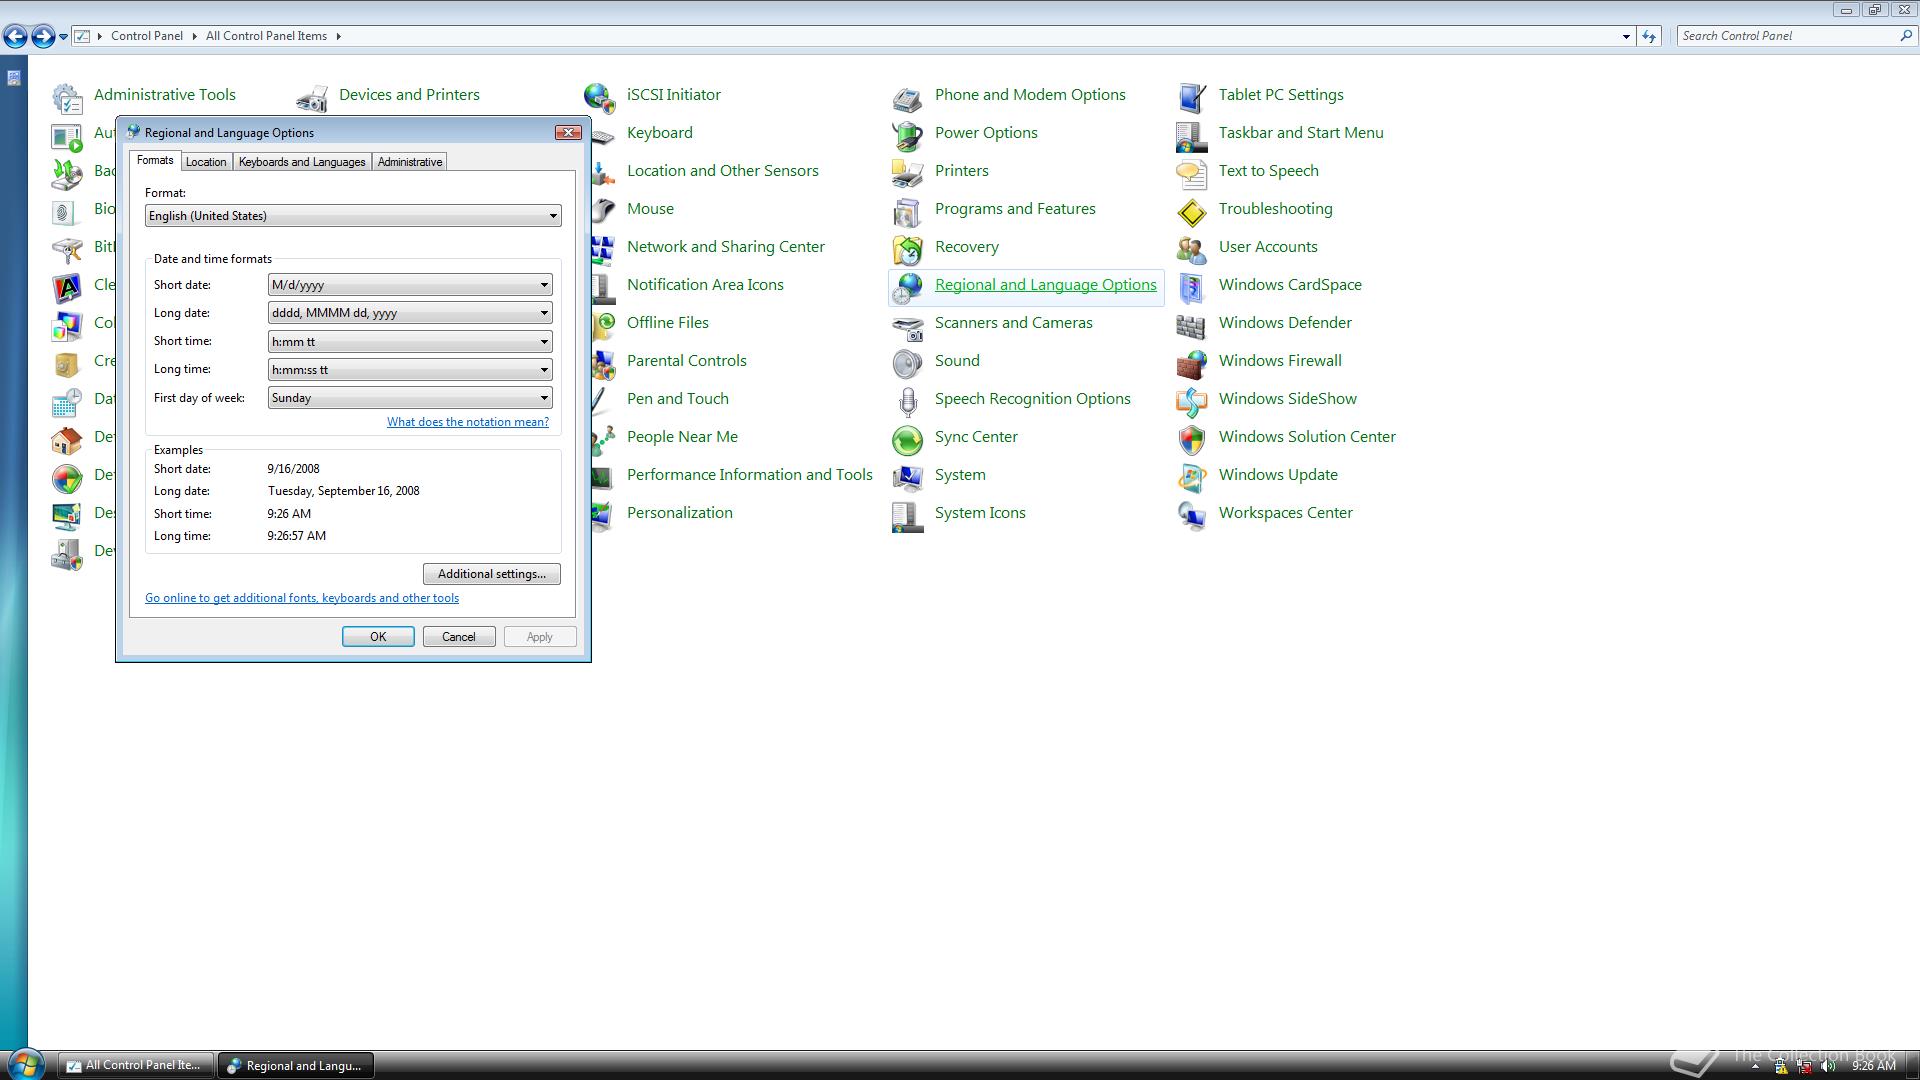This screenshot has width=1920, height=1080.
Task: Click Additional settings button
Action: (x=492, y=574)
